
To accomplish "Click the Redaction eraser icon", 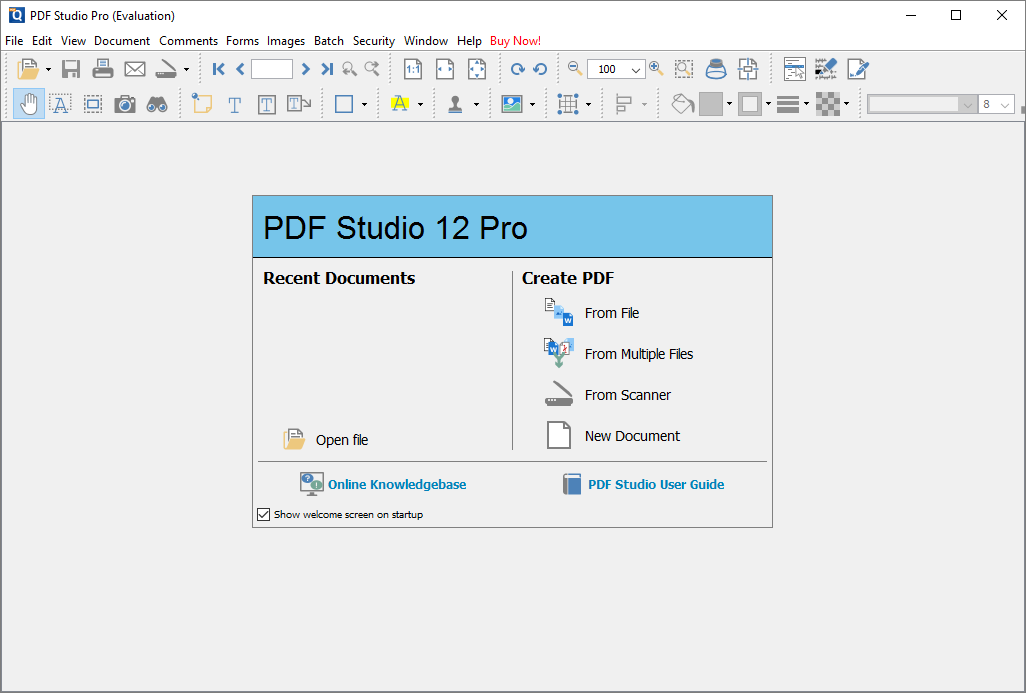I will 826,69.
